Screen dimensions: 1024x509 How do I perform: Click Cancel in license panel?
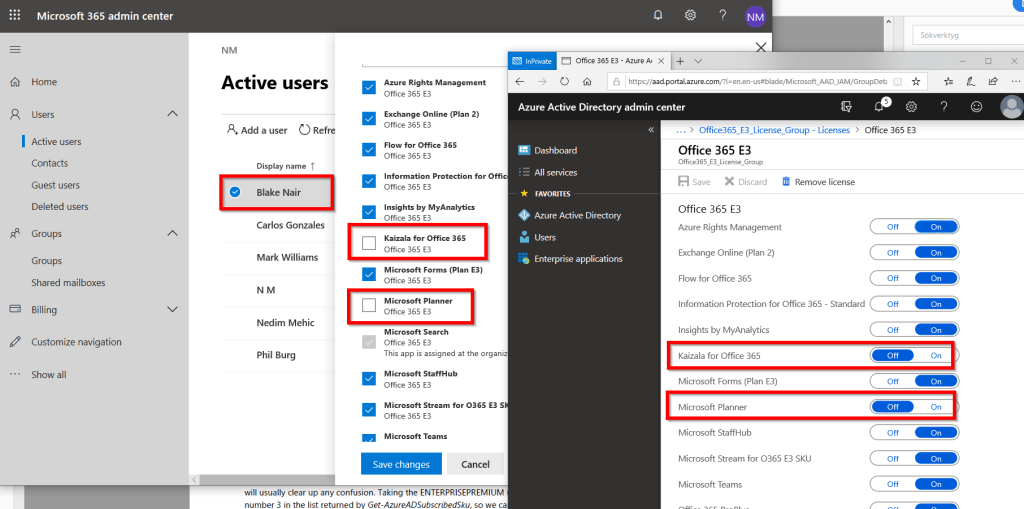475,464
